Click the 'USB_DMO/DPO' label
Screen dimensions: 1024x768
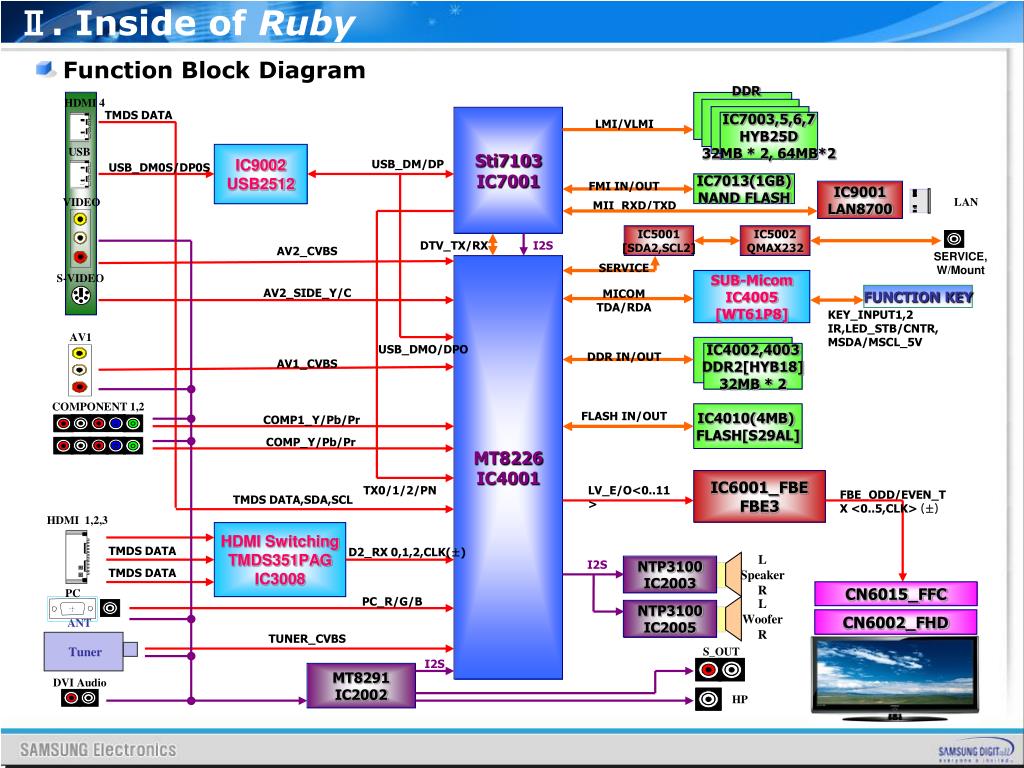coord(423,349)
